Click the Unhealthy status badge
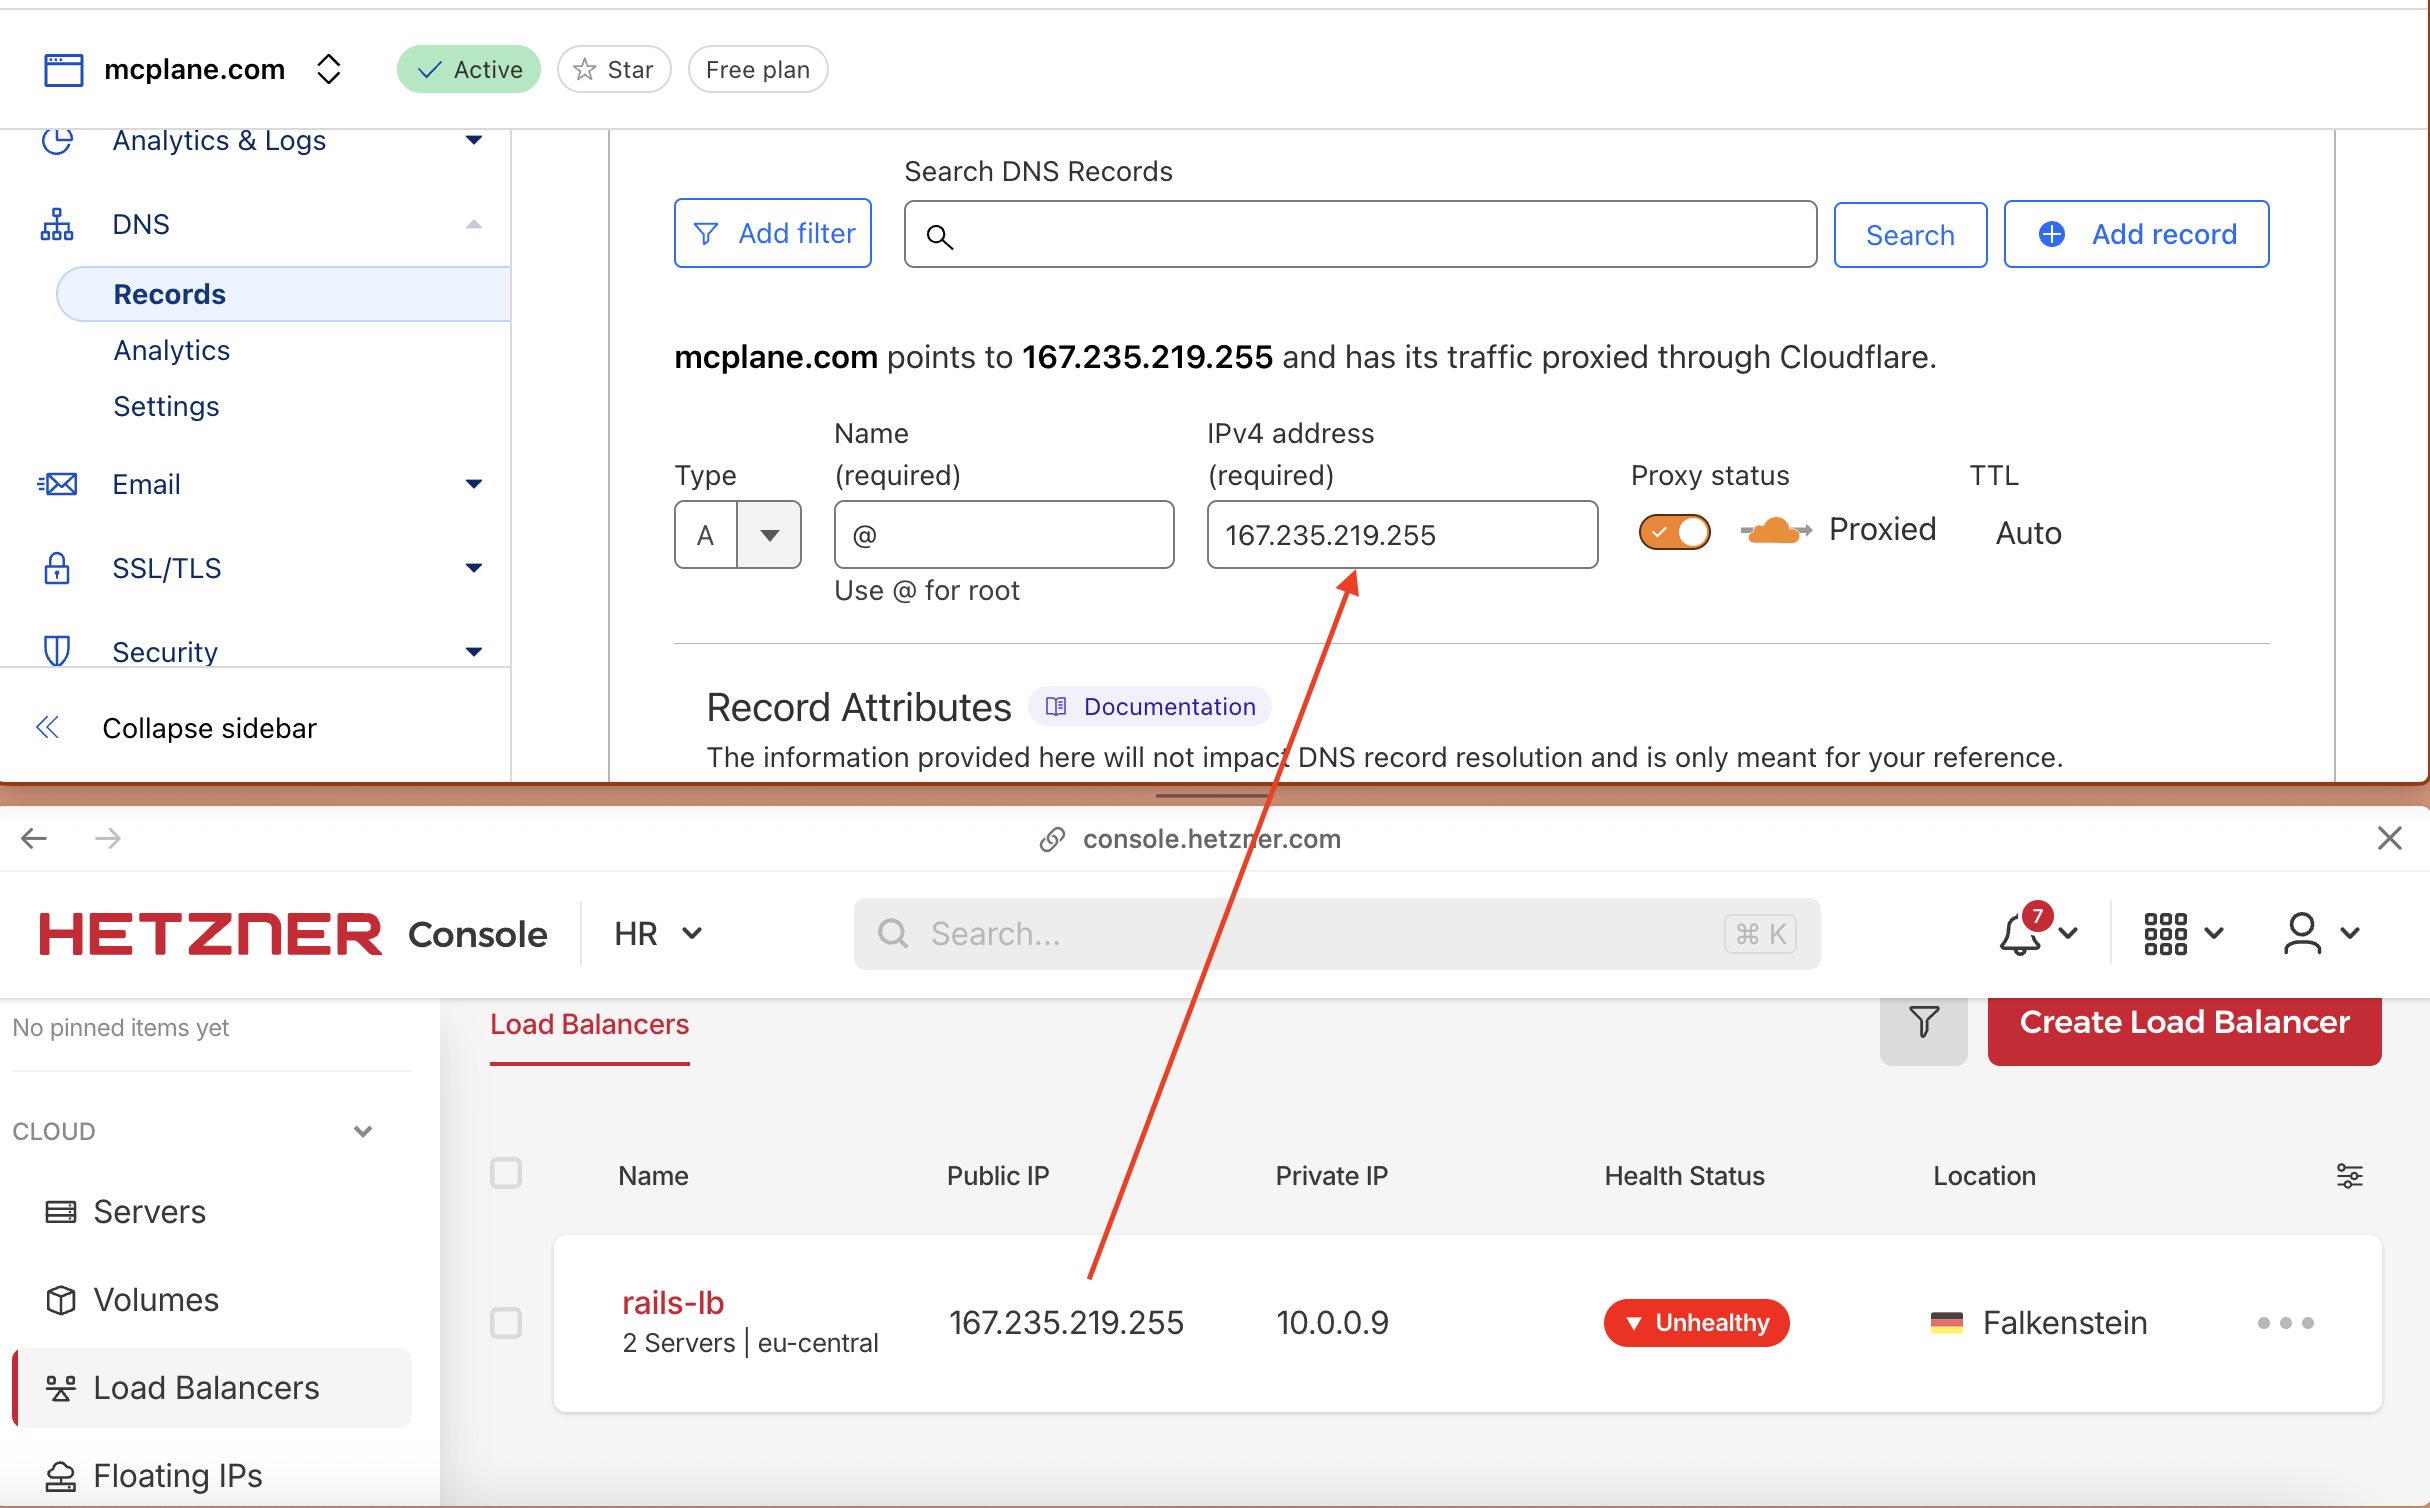 tap(1696, 1323)
